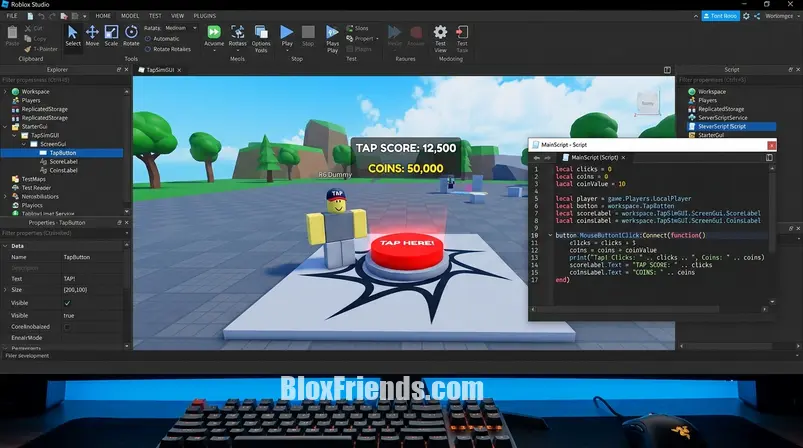Viewport: 803px width, 448px height.
Task: Click the split icon in MainScript editor
Action: [x=769, y=158]
